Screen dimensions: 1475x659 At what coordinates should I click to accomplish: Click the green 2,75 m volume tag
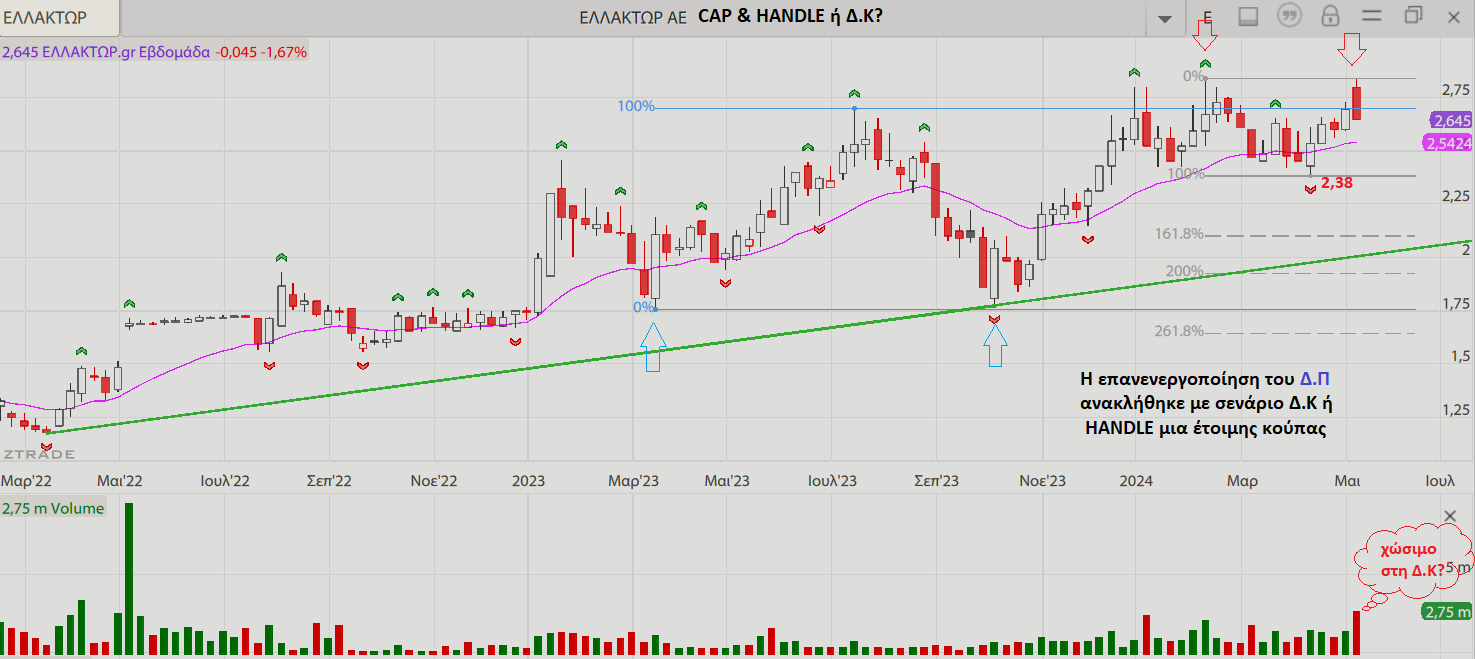coord(1446,612)
